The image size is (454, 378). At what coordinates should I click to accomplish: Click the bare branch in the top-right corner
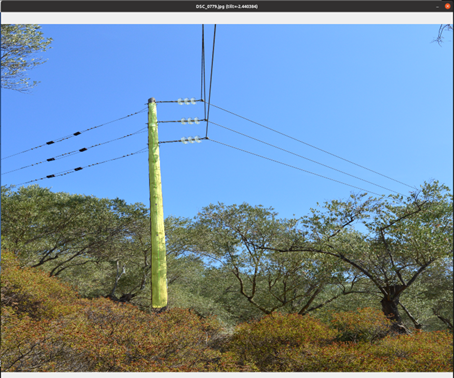443,34
